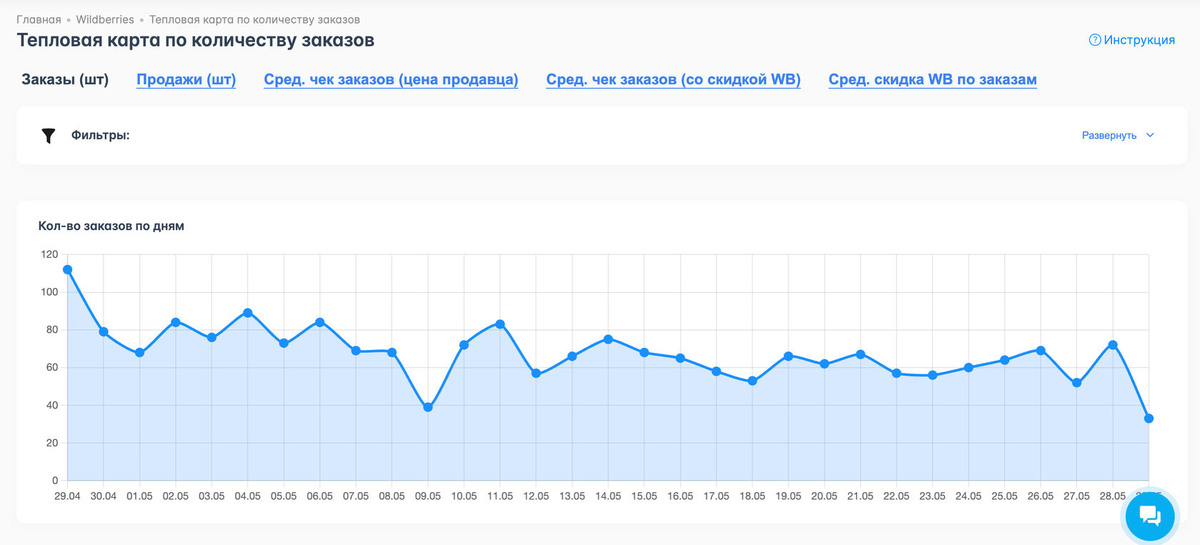Screen dimensions: 1200x545
Task: Click the 21.05 x-axis date label
Action: (860, 496)
